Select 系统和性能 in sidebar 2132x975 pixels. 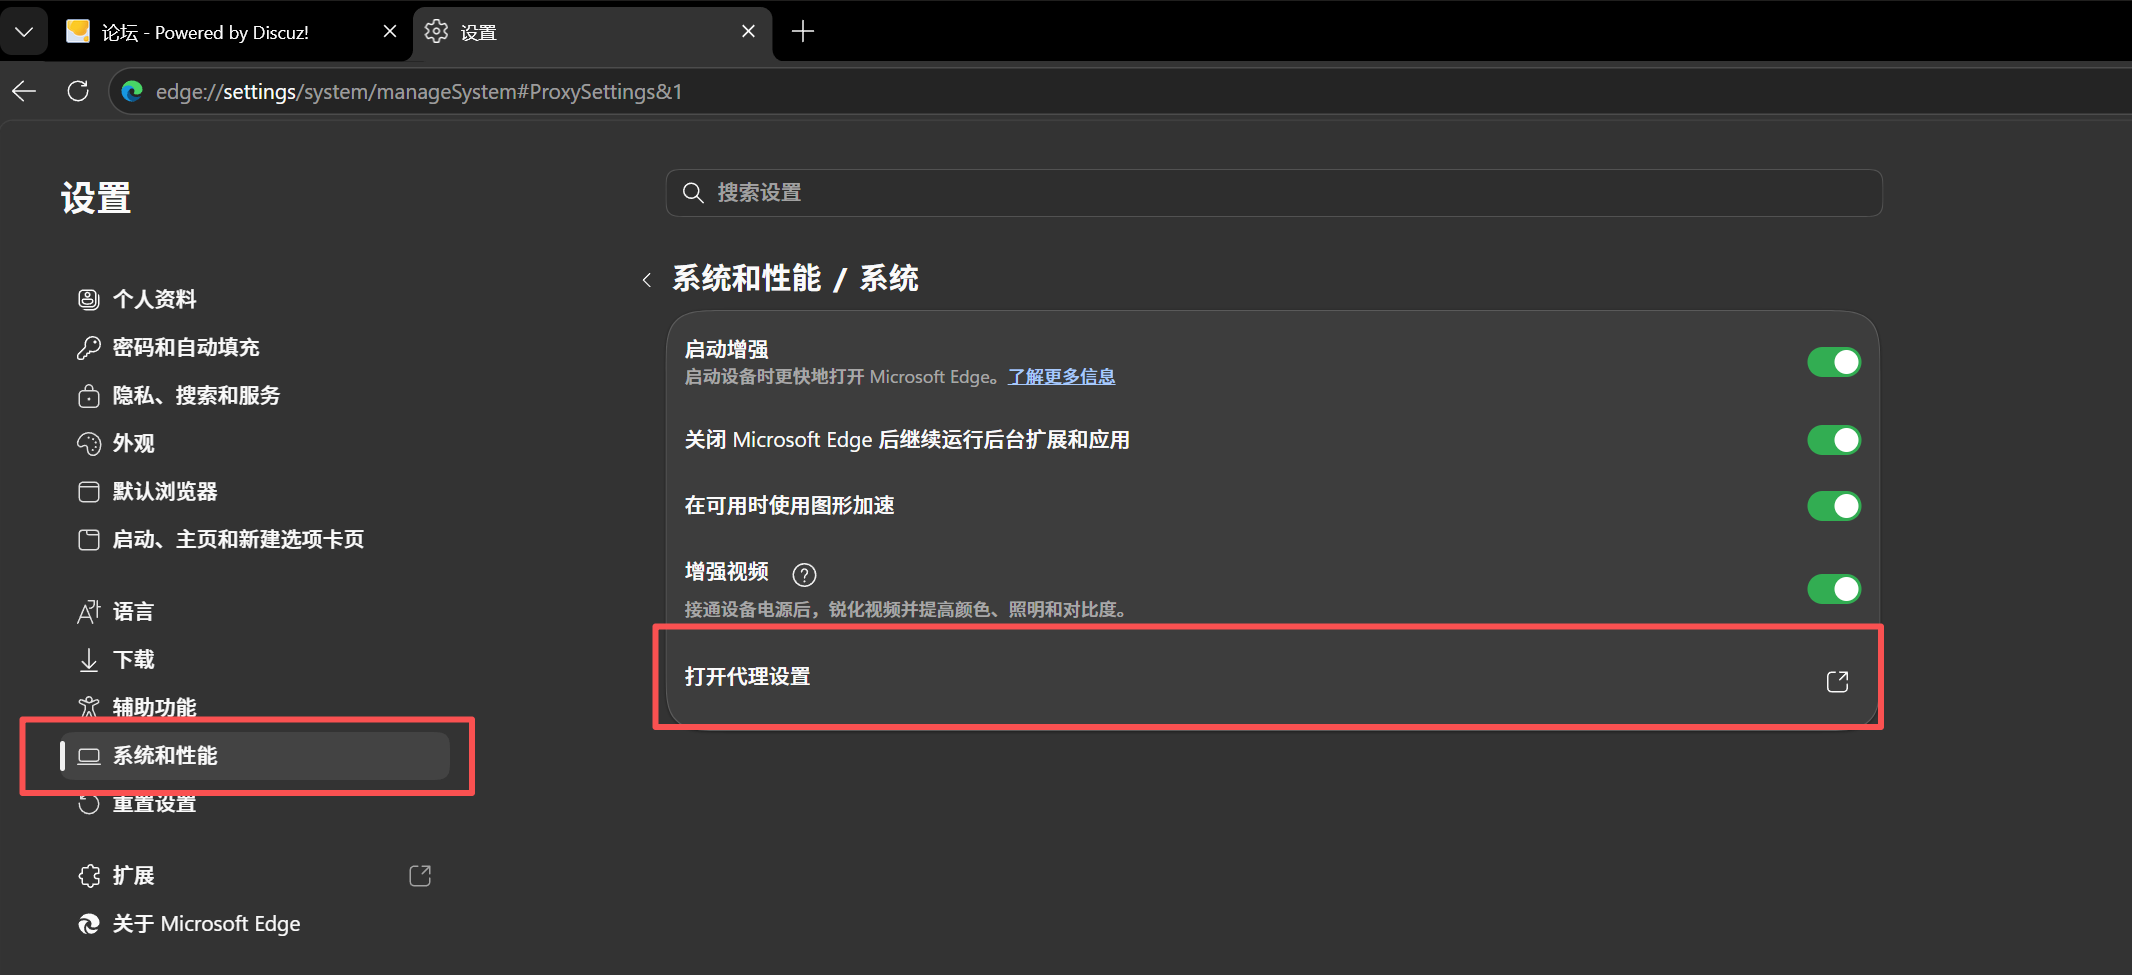coord(255,755)
